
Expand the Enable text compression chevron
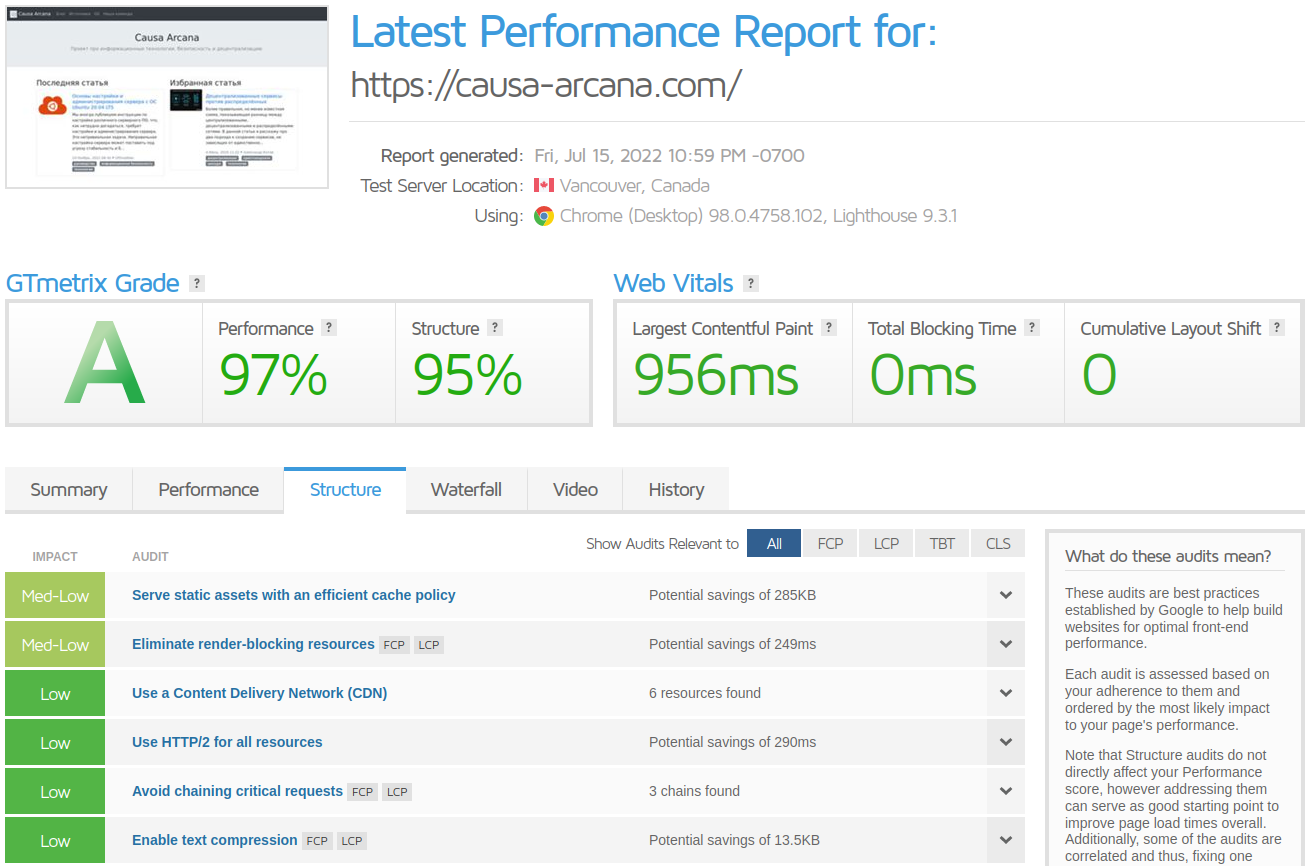pyautogui.click(x=1006, y=841)
